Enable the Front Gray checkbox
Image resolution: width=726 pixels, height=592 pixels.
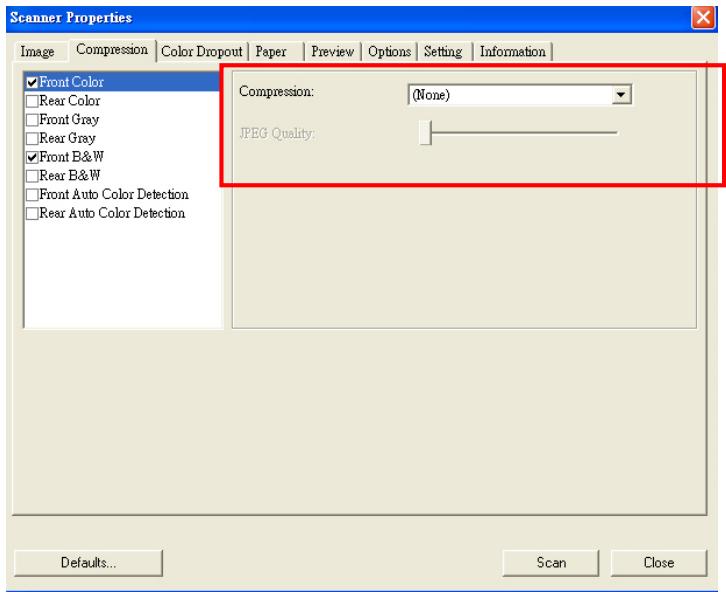pyautogui.click(x=32, y=119)
